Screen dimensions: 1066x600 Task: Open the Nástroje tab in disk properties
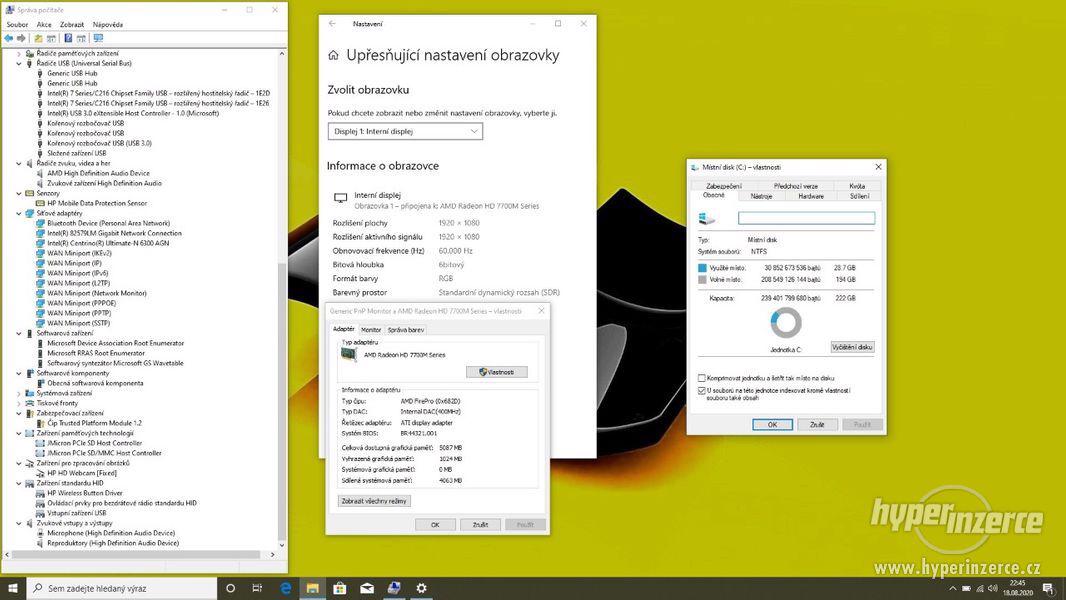point(761,196)
